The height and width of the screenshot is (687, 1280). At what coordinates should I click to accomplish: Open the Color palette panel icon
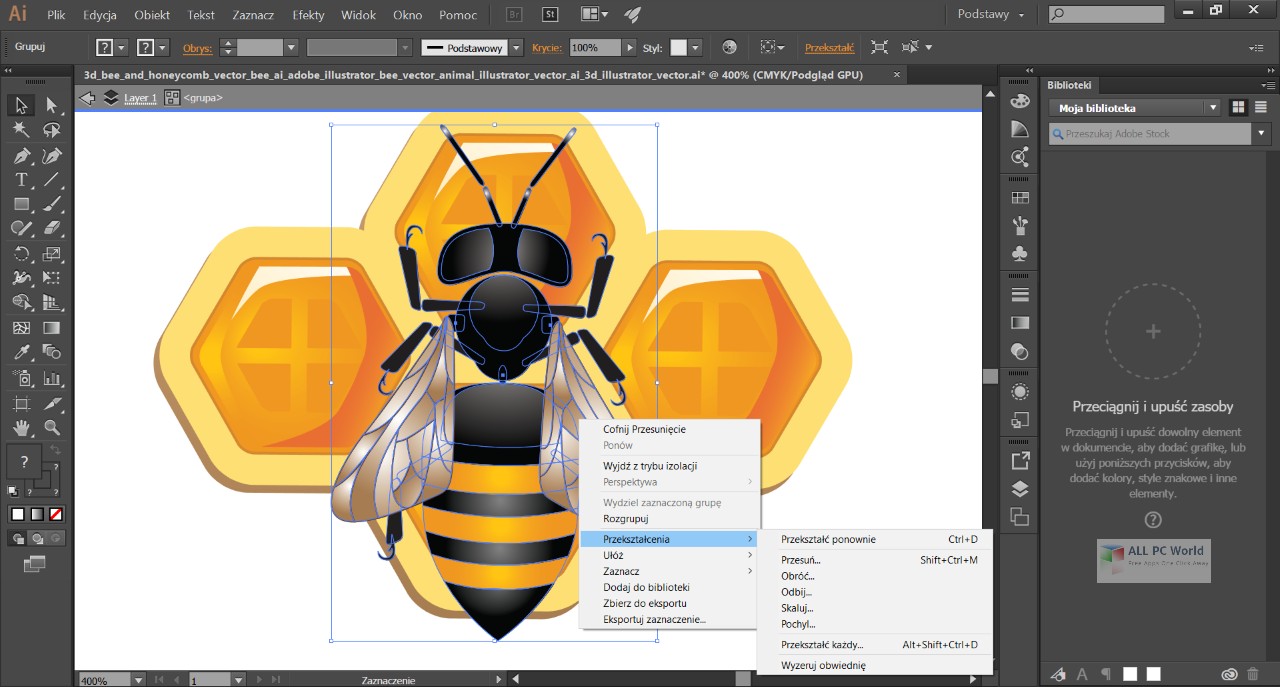coord(1019,101)
